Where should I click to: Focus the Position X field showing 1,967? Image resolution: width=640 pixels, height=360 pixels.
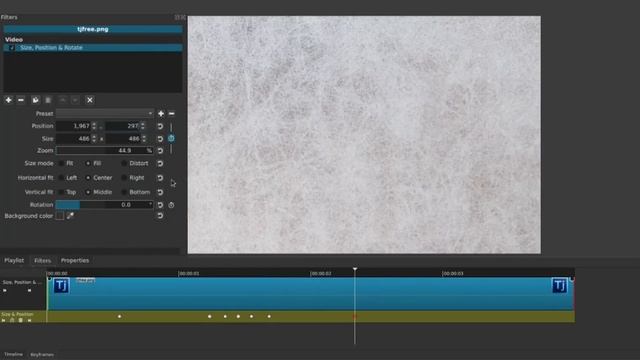pos(77,126)
